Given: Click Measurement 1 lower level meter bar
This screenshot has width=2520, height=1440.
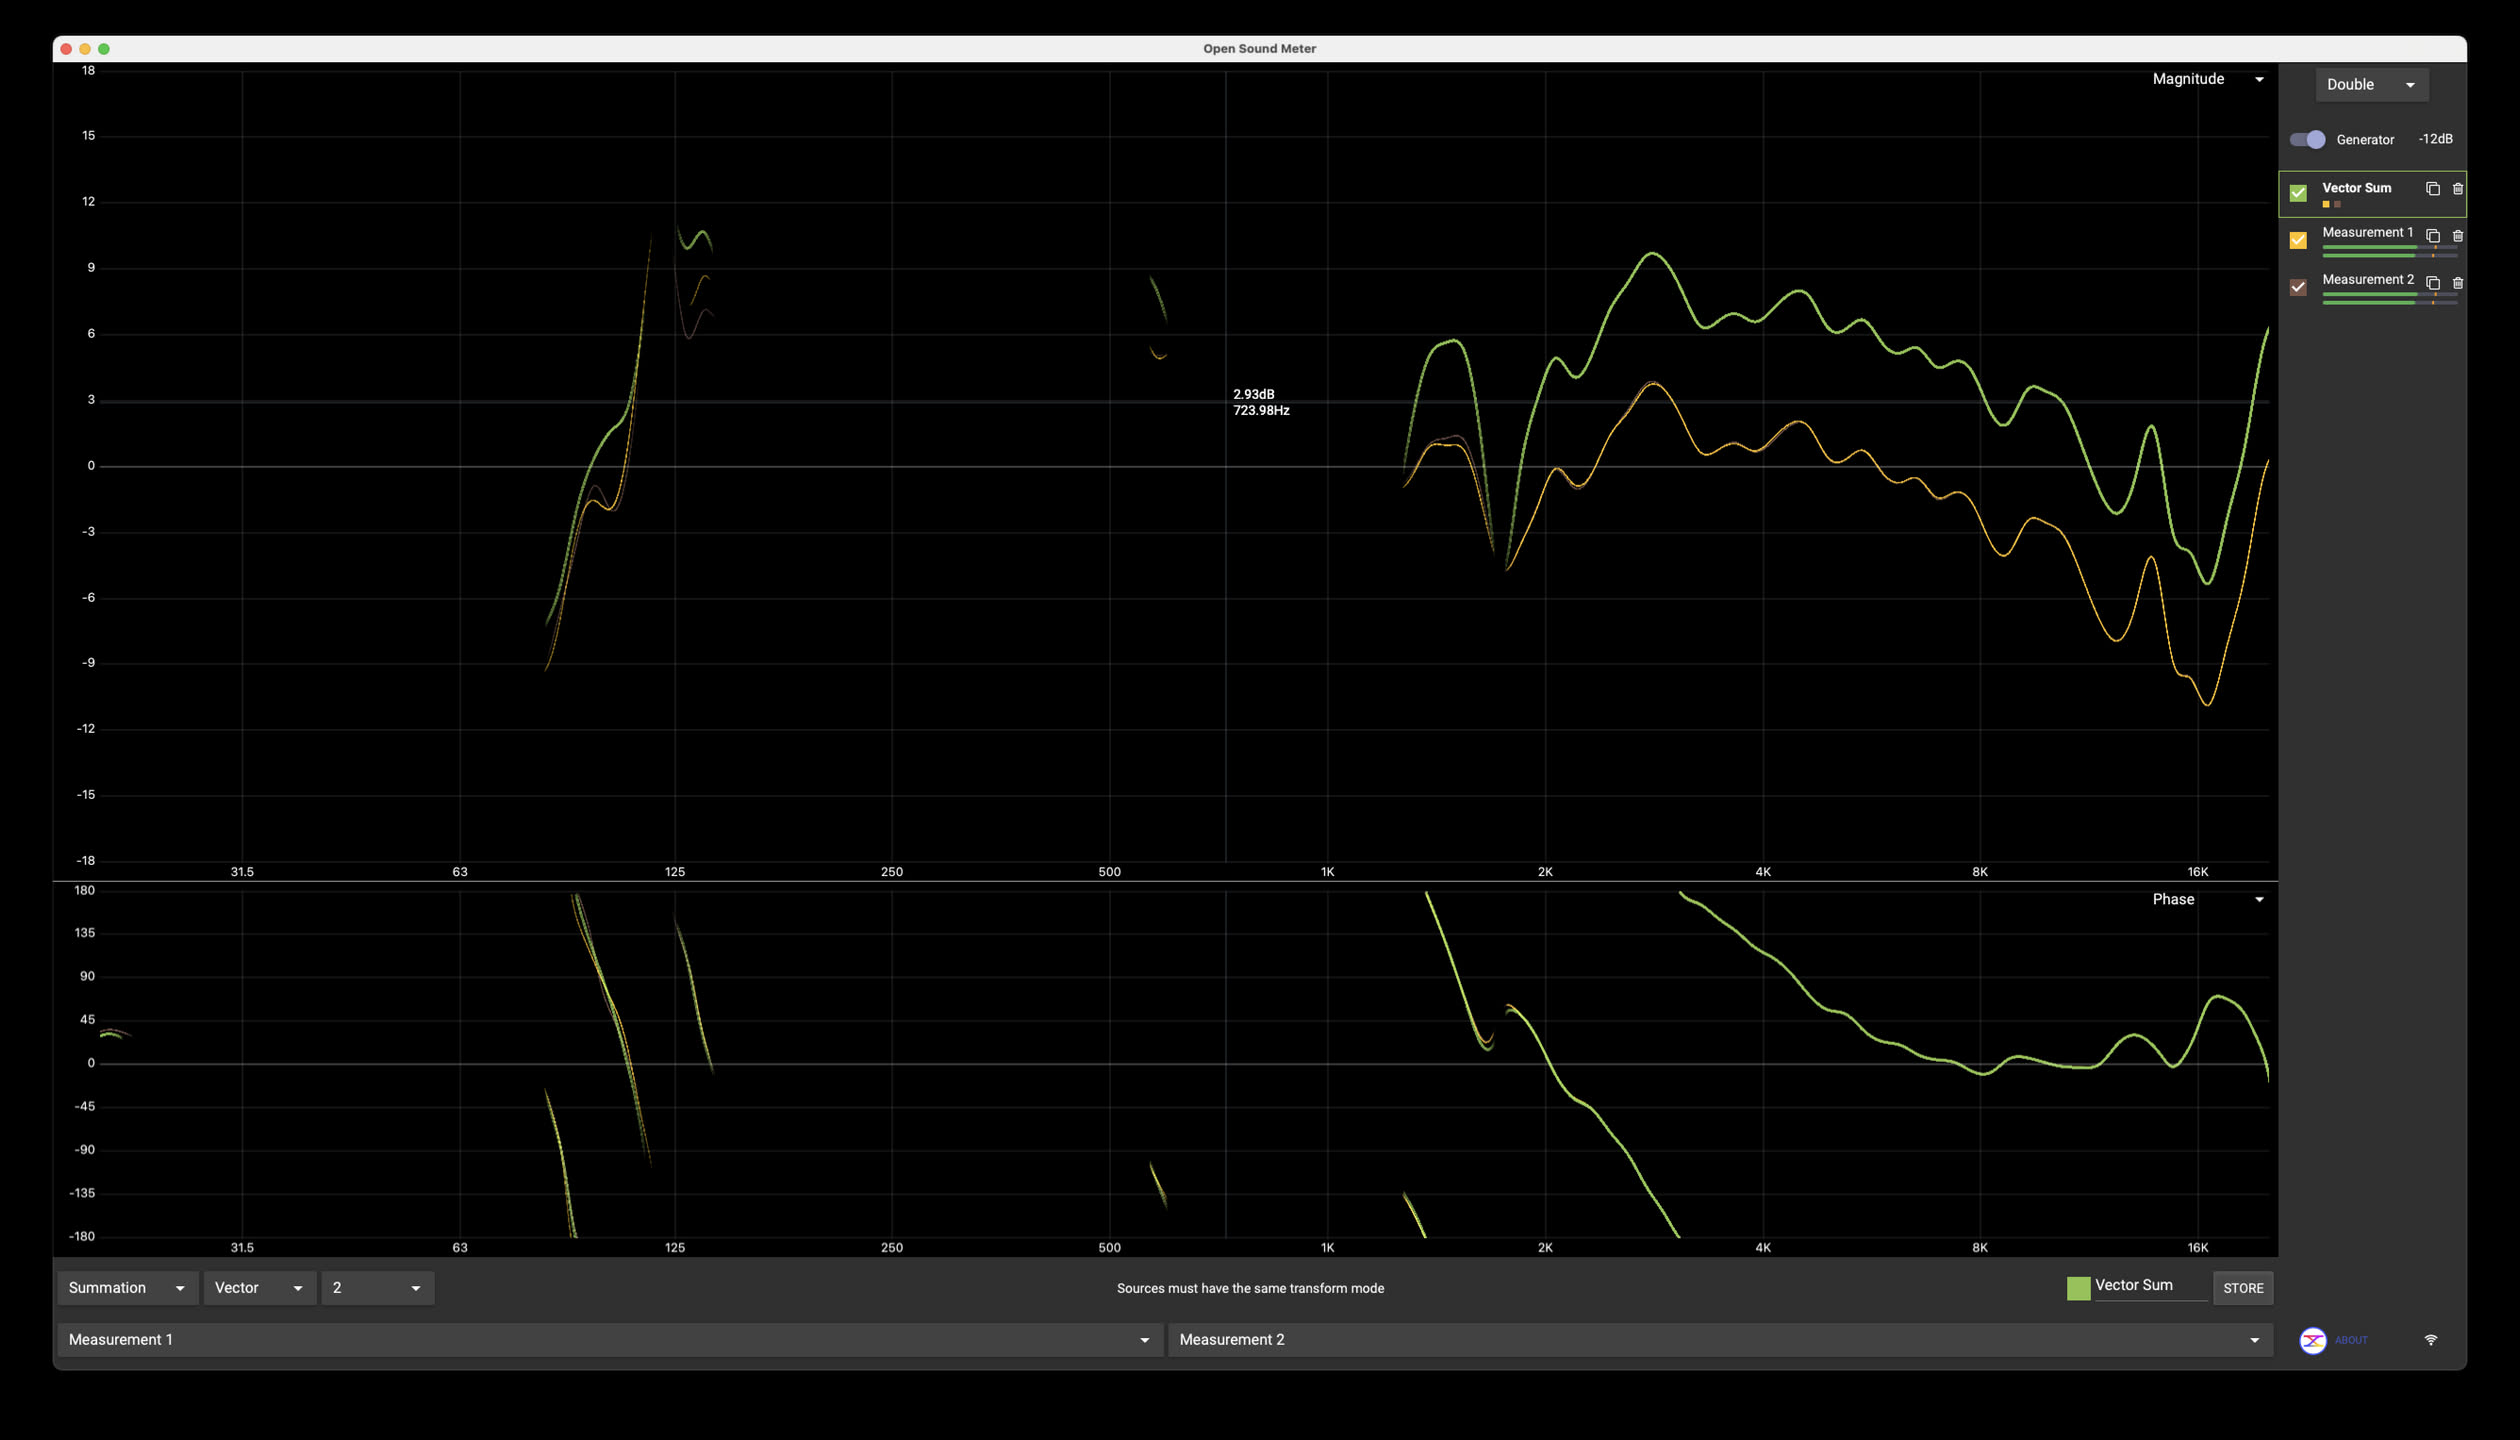Looking at the screenshot, I should pyautogui.click(x=2389, y=256).
